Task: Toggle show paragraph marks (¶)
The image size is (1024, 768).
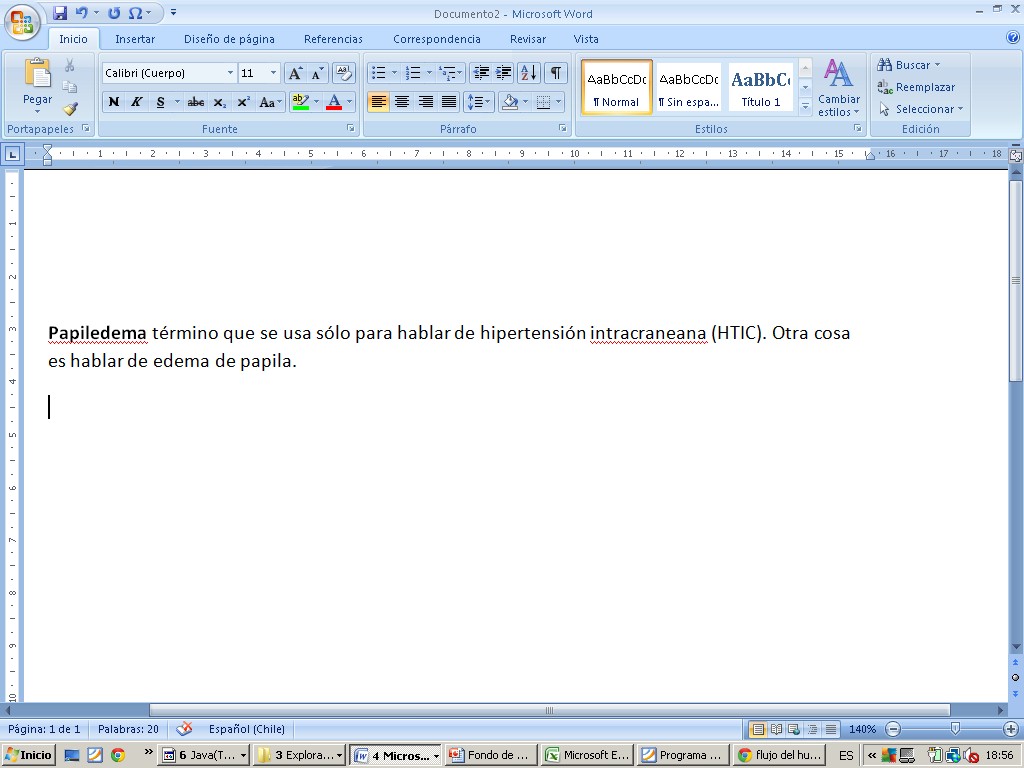Action: click(555, 73)
